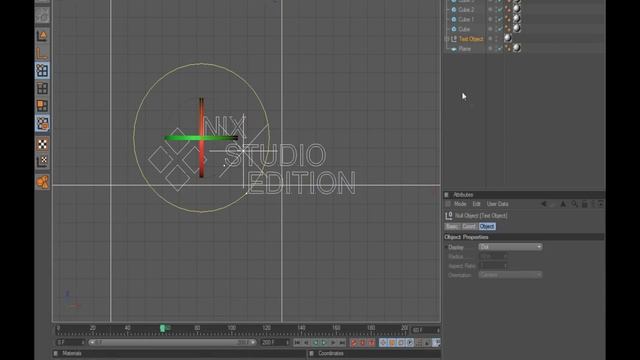Screen dimensions: 640x360
Task: Click next frame playback button
Action: pyautogui.click(x=333, y=342)
